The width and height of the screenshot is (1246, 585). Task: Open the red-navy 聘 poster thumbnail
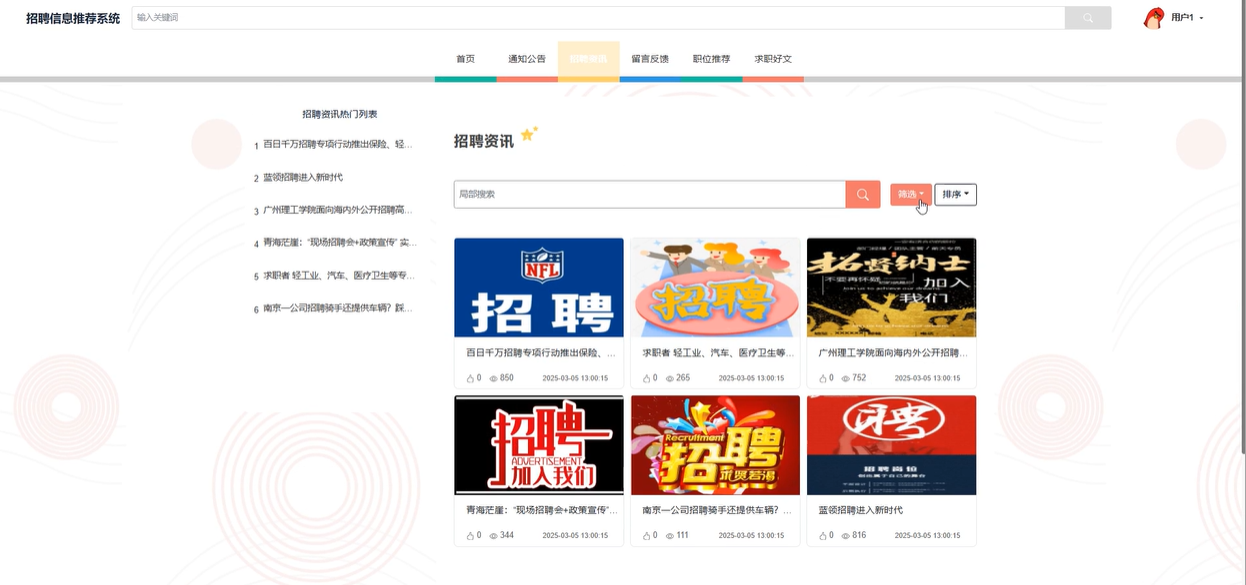[891, 445]
